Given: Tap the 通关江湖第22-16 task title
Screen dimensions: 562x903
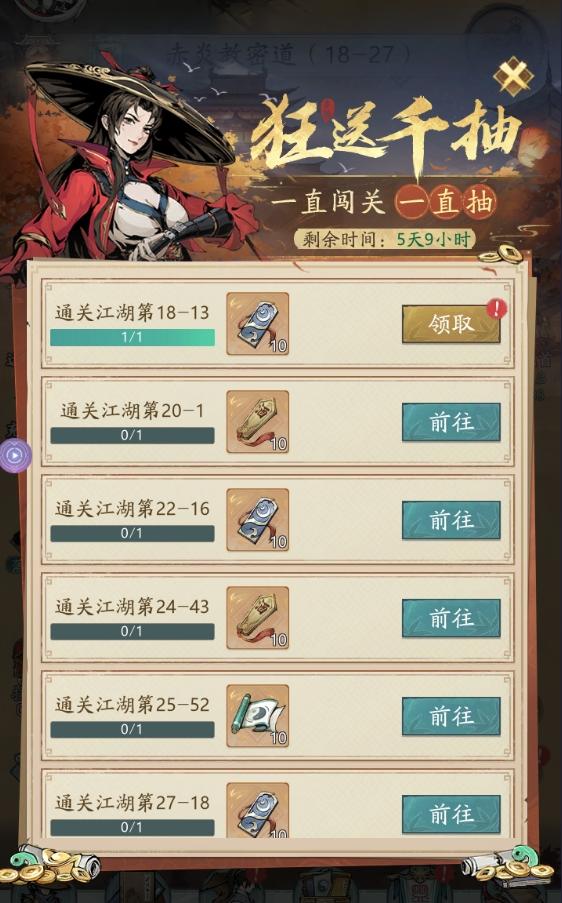Looking at the screenshot, I should coord(132,509).
